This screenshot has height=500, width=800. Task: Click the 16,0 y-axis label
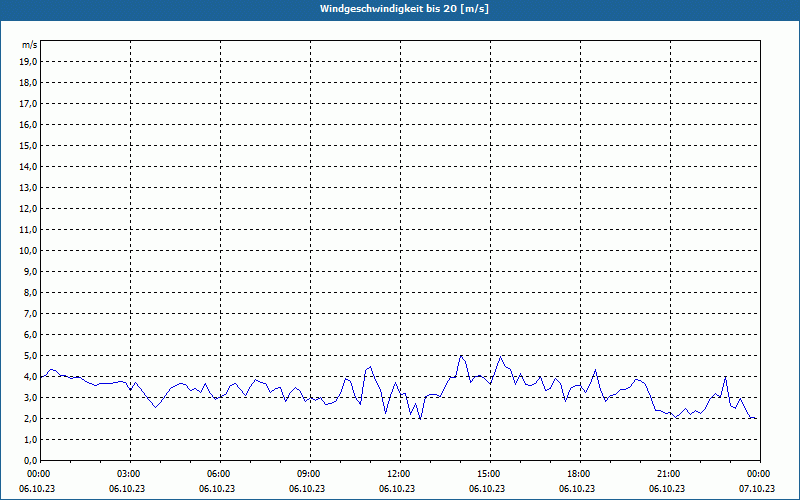pos(28,124)
